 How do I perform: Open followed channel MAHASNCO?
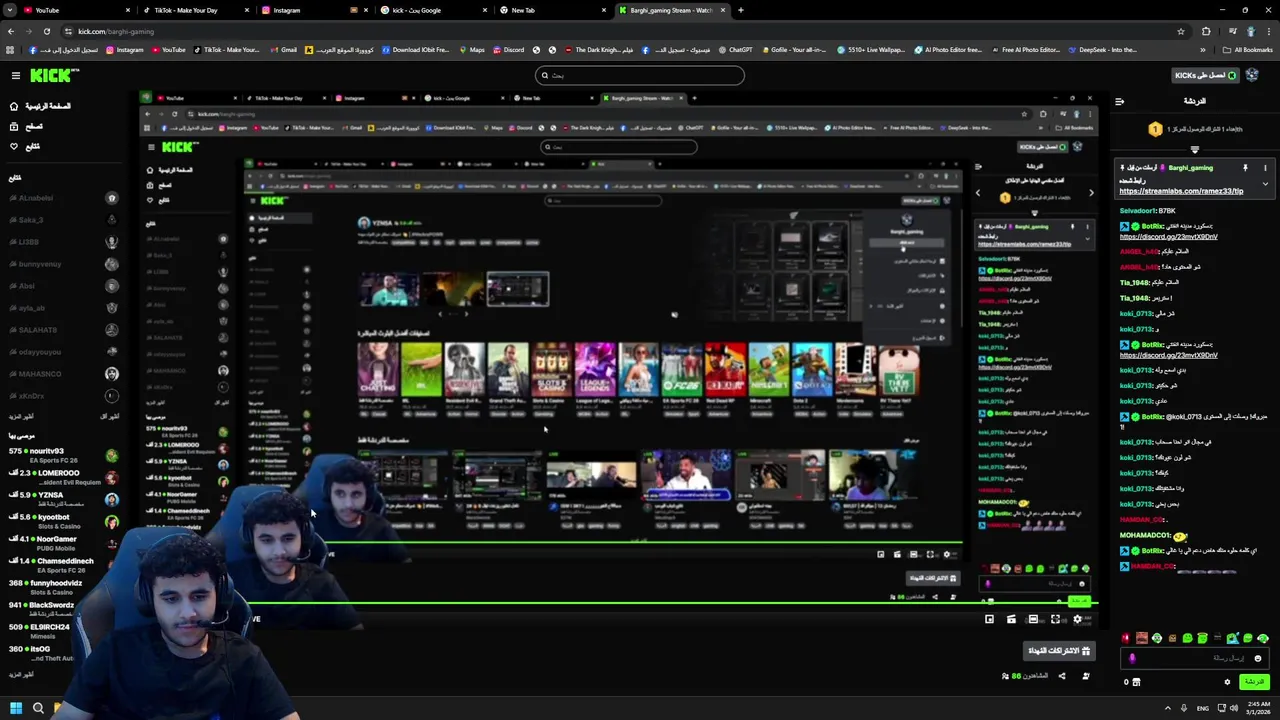pos(62,374)
